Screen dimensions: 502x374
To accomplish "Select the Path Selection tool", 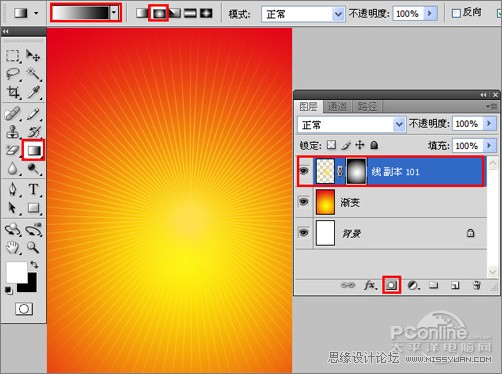I will (13, 208).
